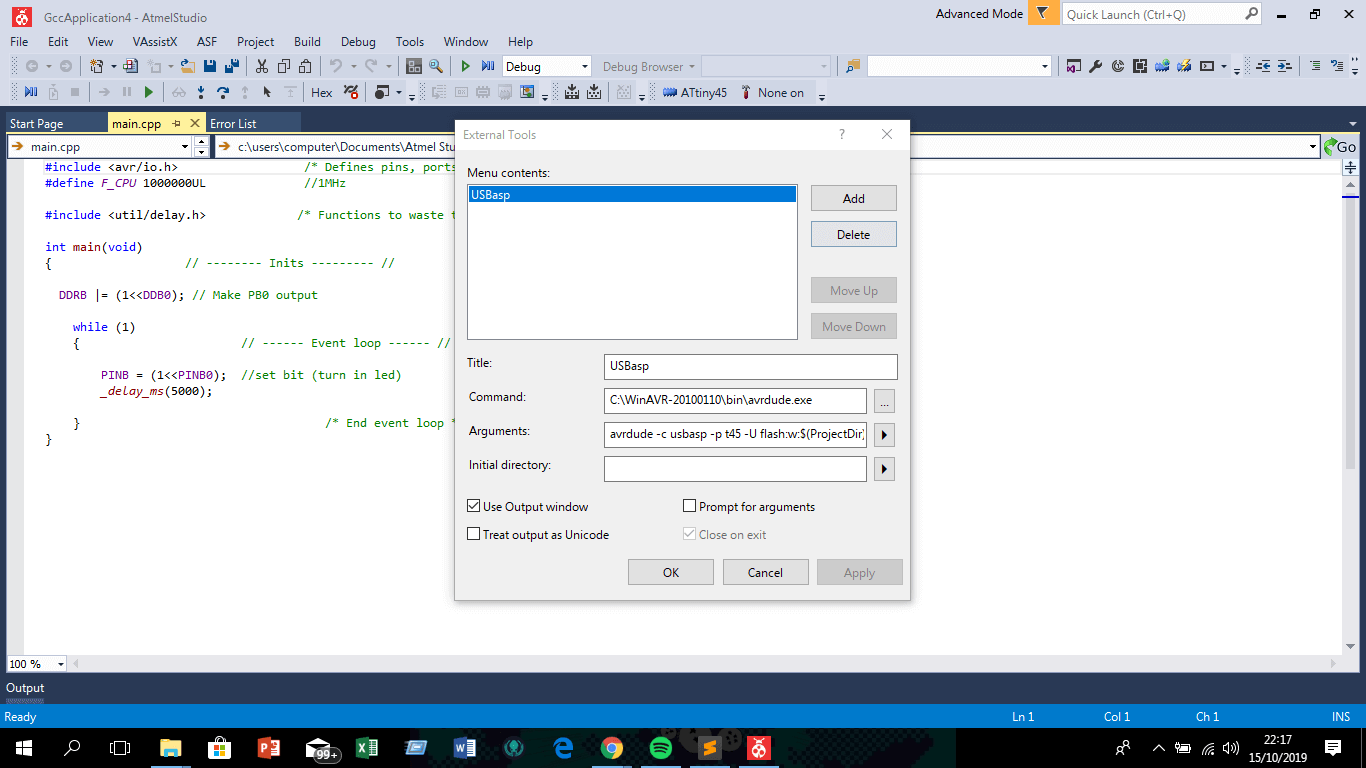This screenshot has width=1366, height=768.
Task: Click the Add button in External Tools
Action: coord(854,198)
